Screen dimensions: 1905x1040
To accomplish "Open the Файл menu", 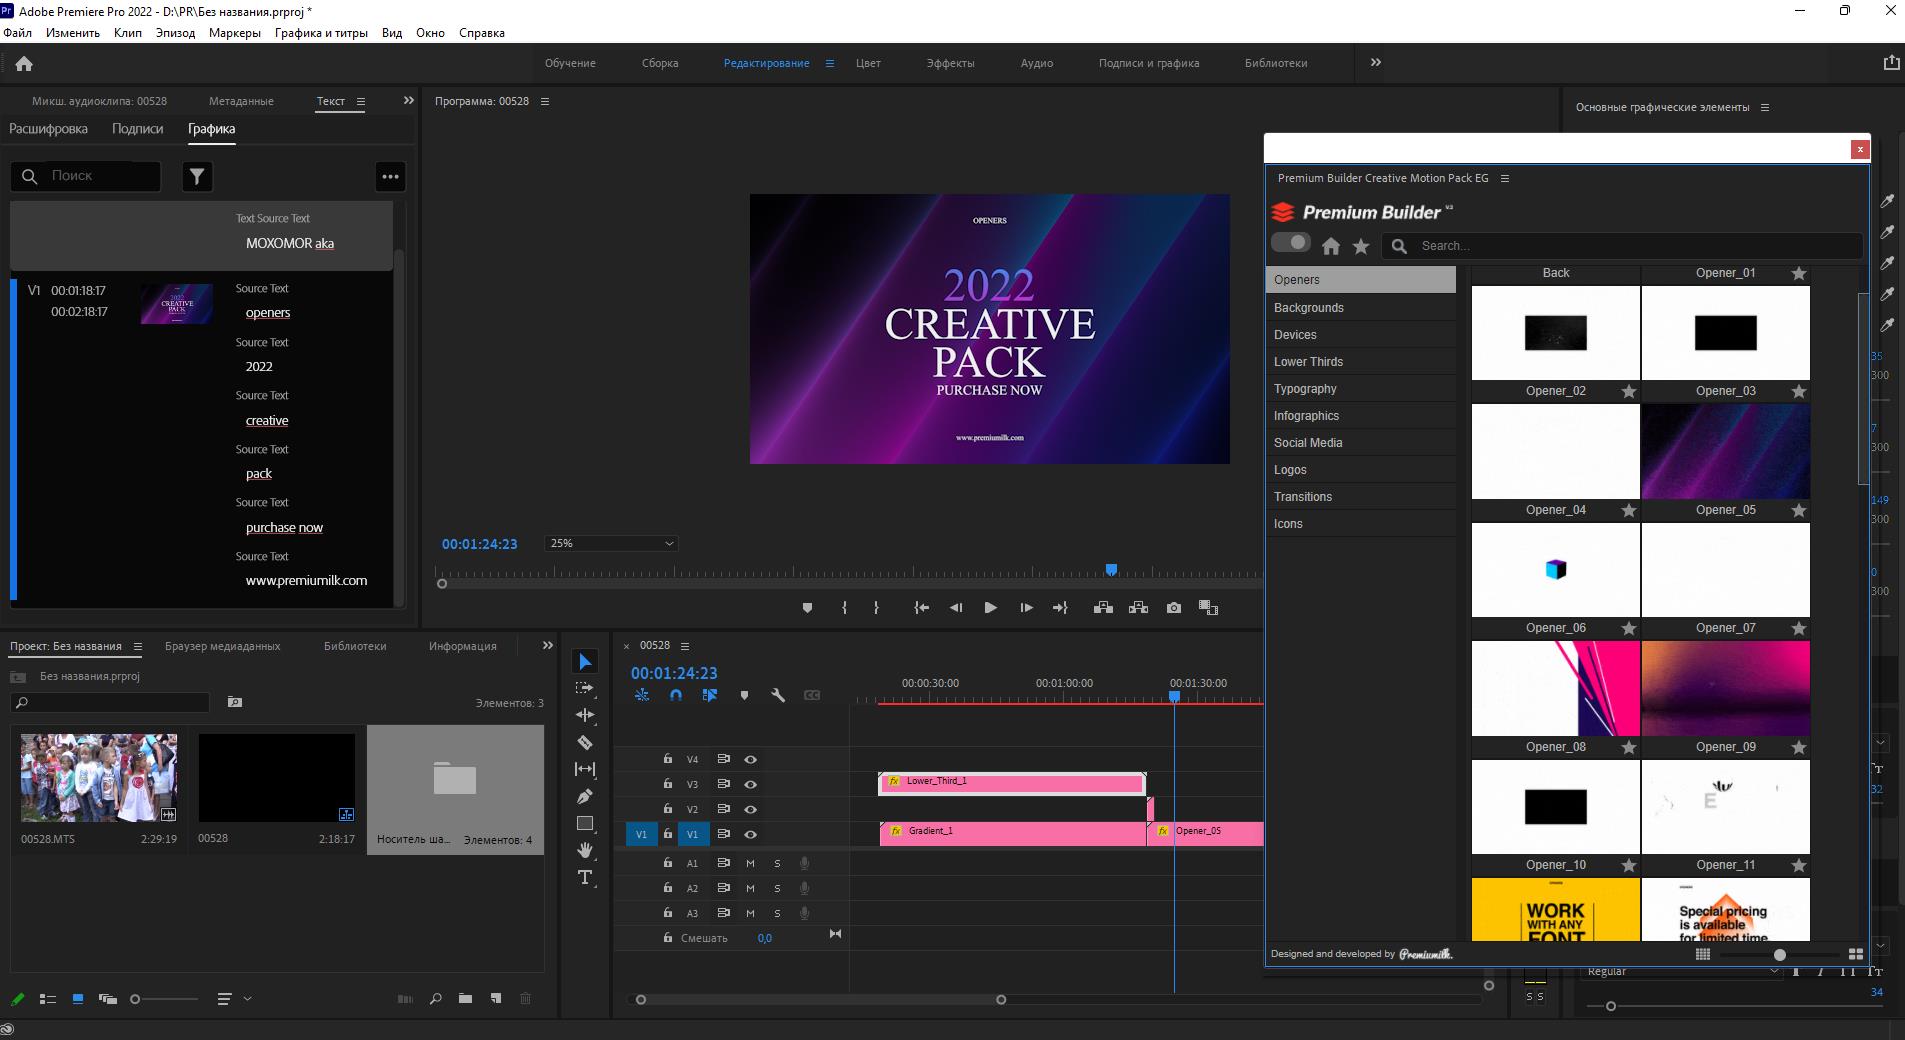I will [x=17, y=33].
